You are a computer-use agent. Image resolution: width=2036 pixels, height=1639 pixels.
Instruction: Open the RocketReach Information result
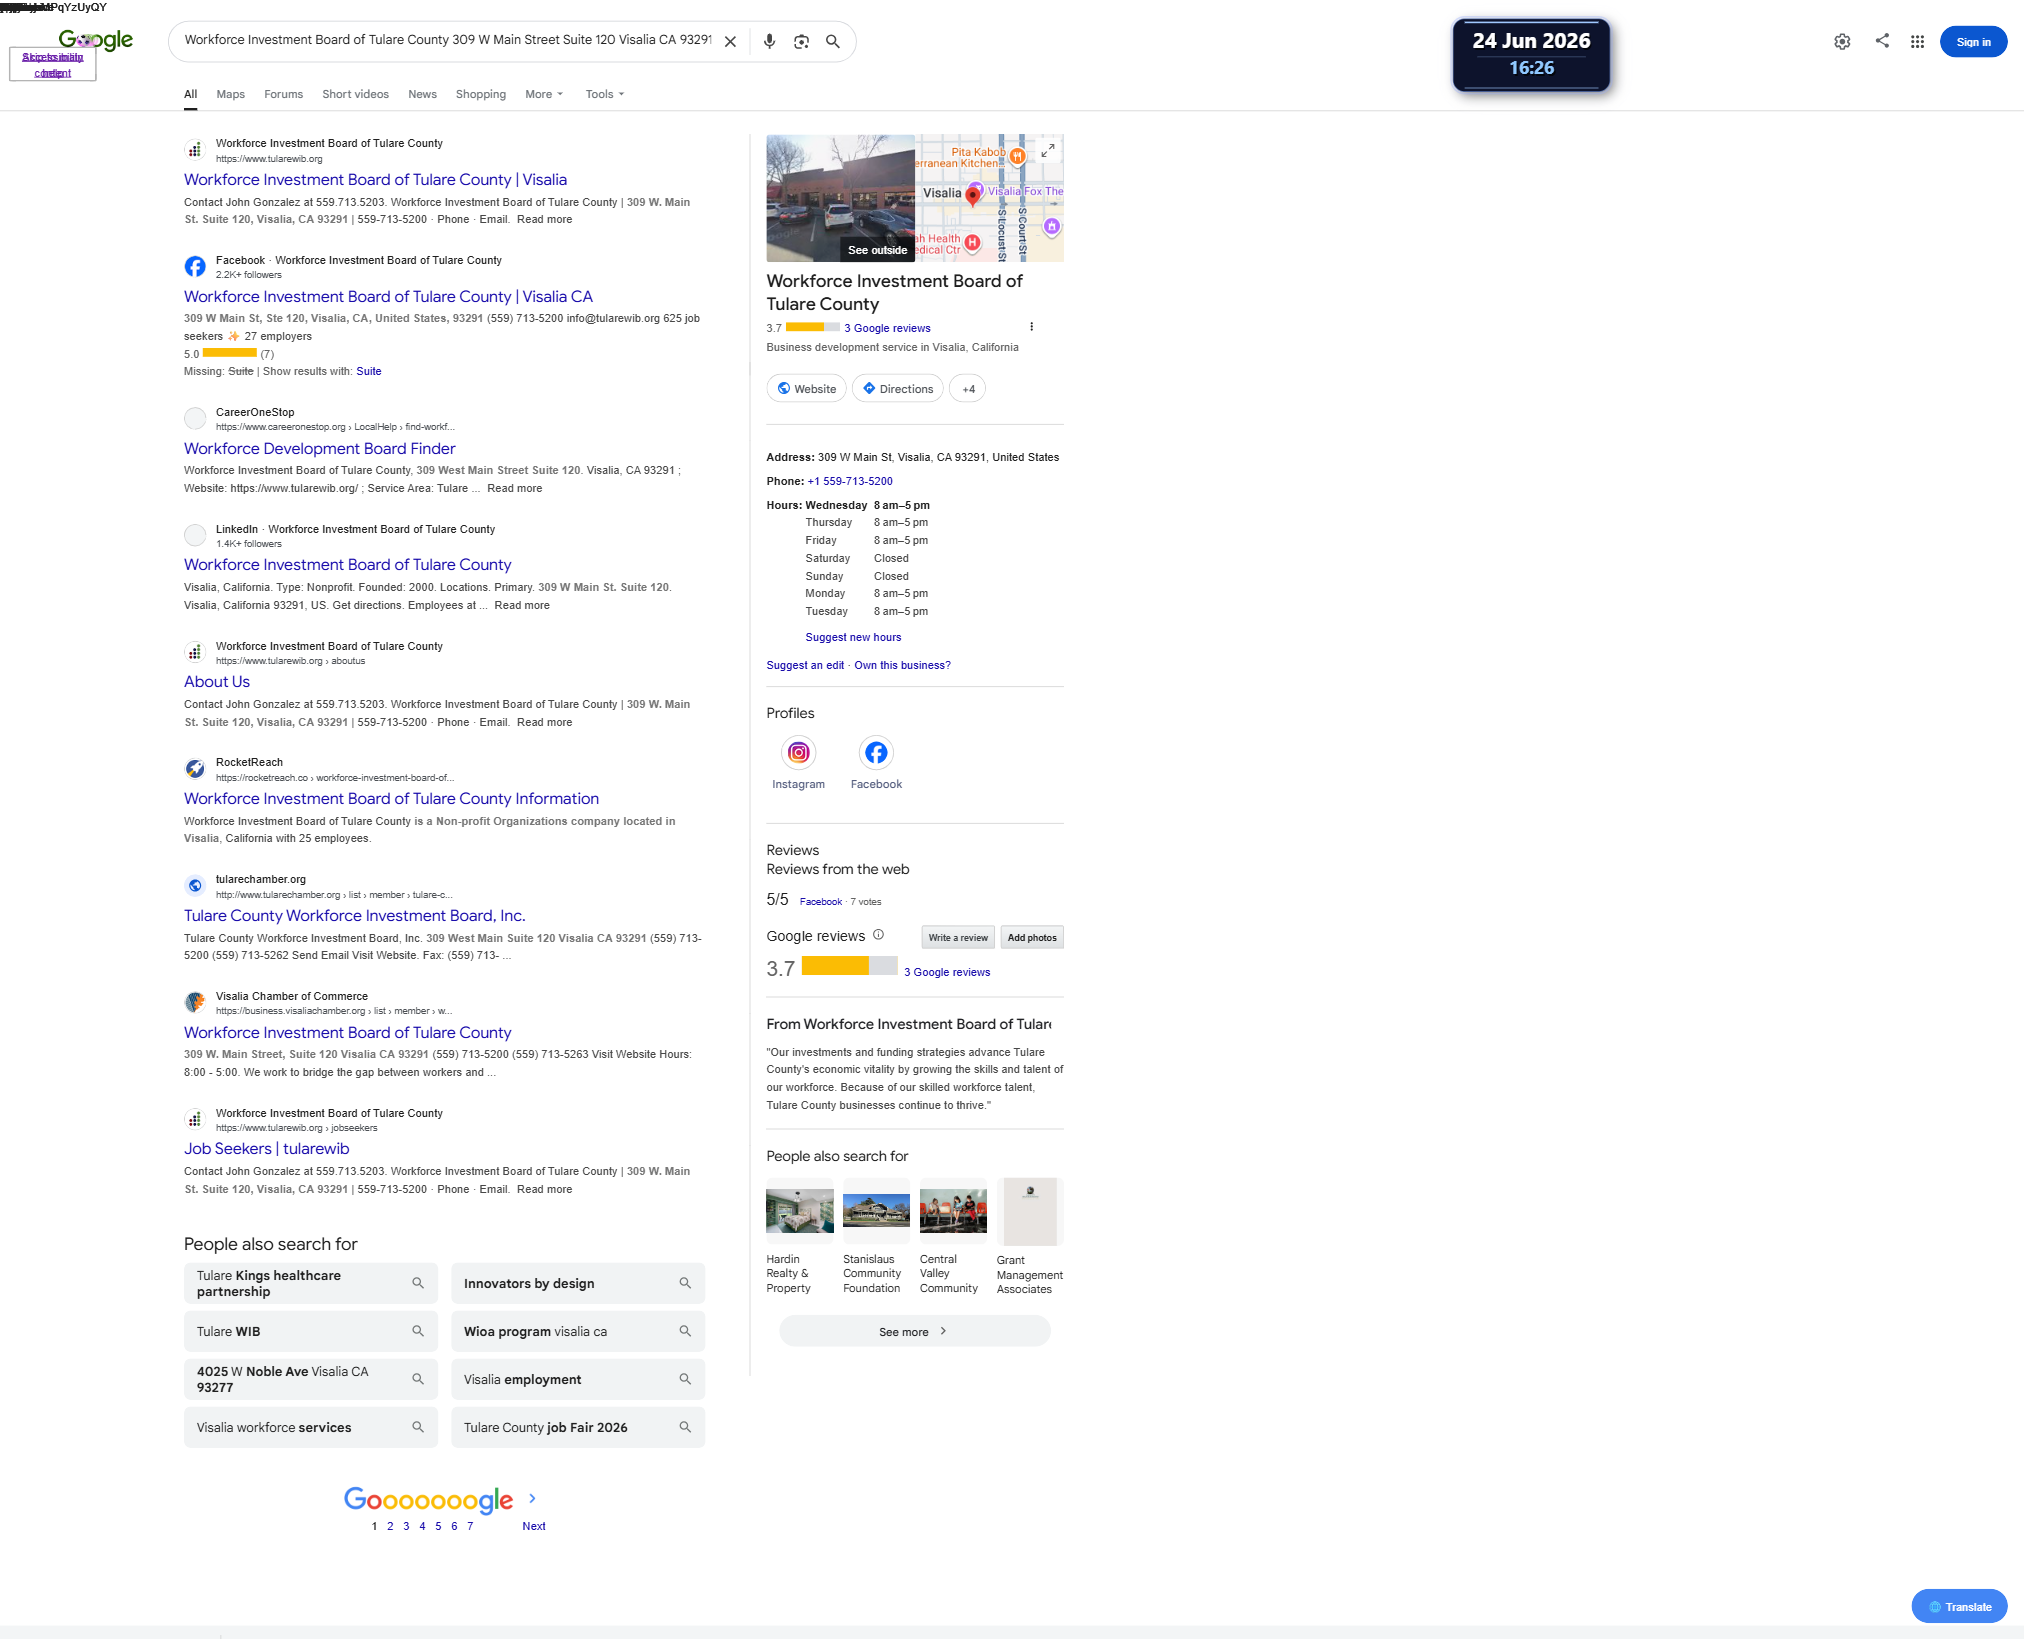(391, 799)
